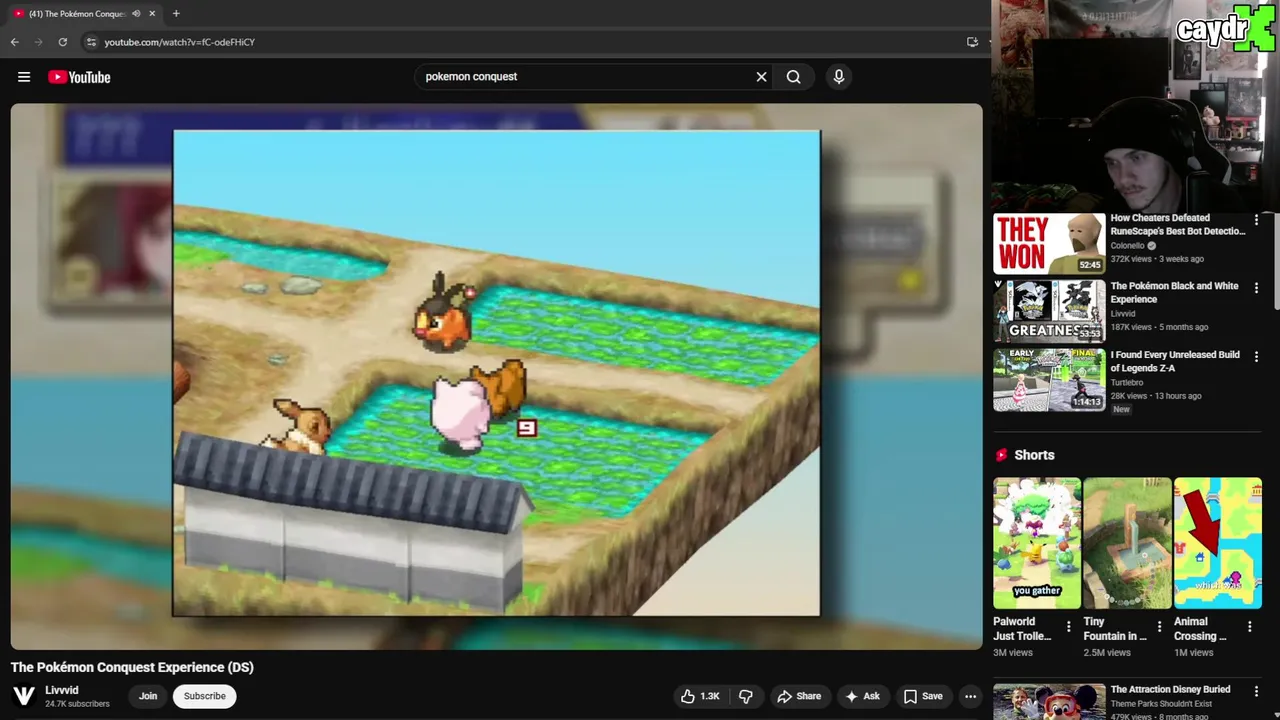This screenshot has width=1280, height=720.
Task: Open How Cheaters Defeated RuneScape title
Action: point(1178,224)
